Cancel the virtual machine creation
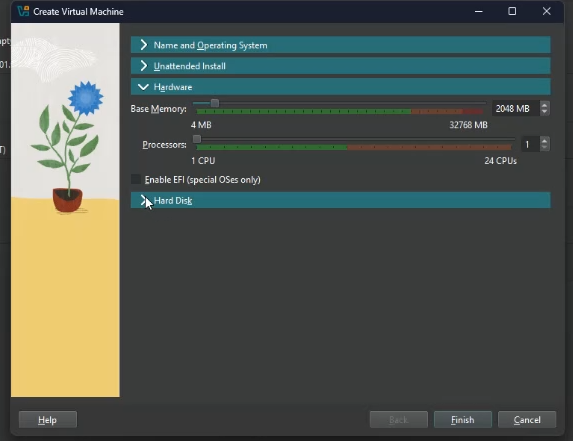 (527, 419)
